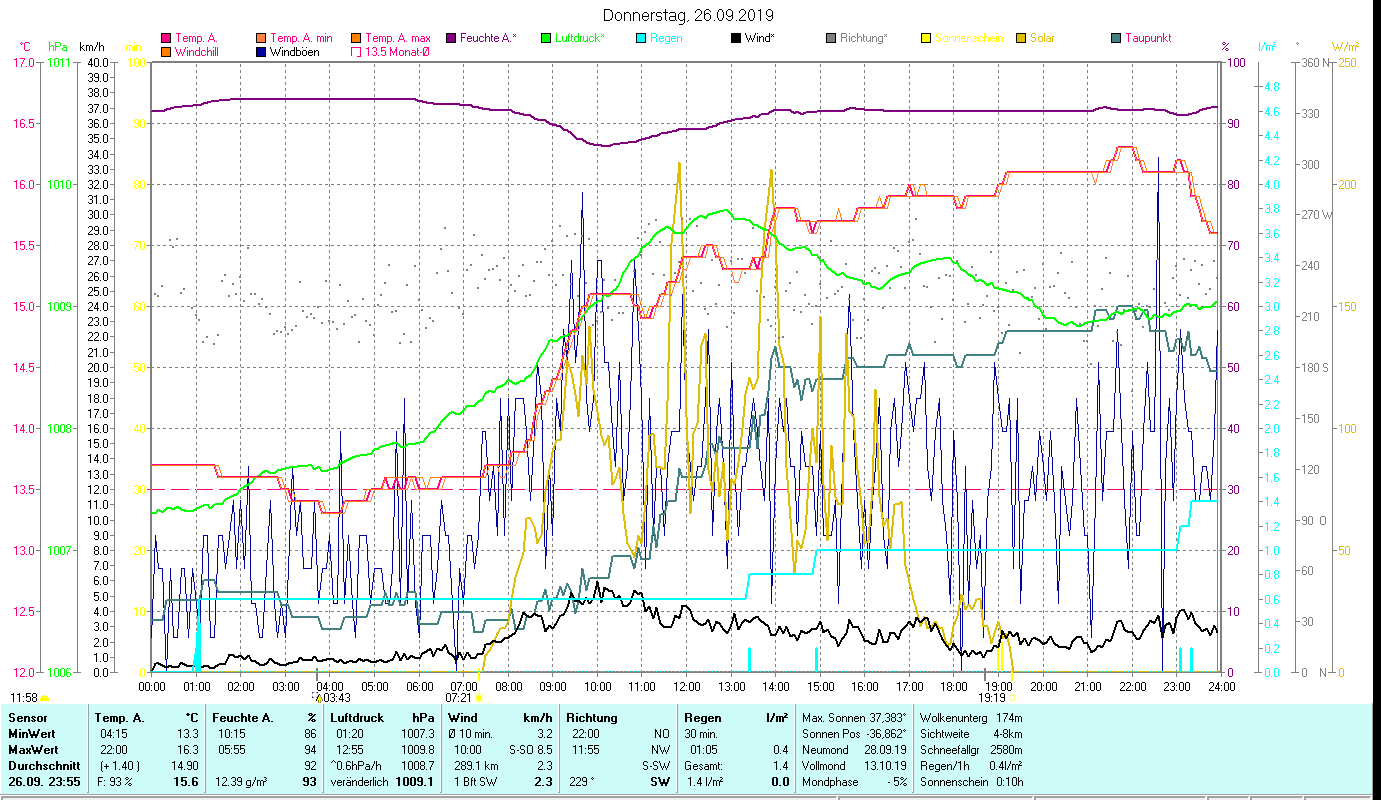The image size is (1381, 800).
Task: Click the yellow Sonnenschein legend swatch
Action: (x=926, y=38)
